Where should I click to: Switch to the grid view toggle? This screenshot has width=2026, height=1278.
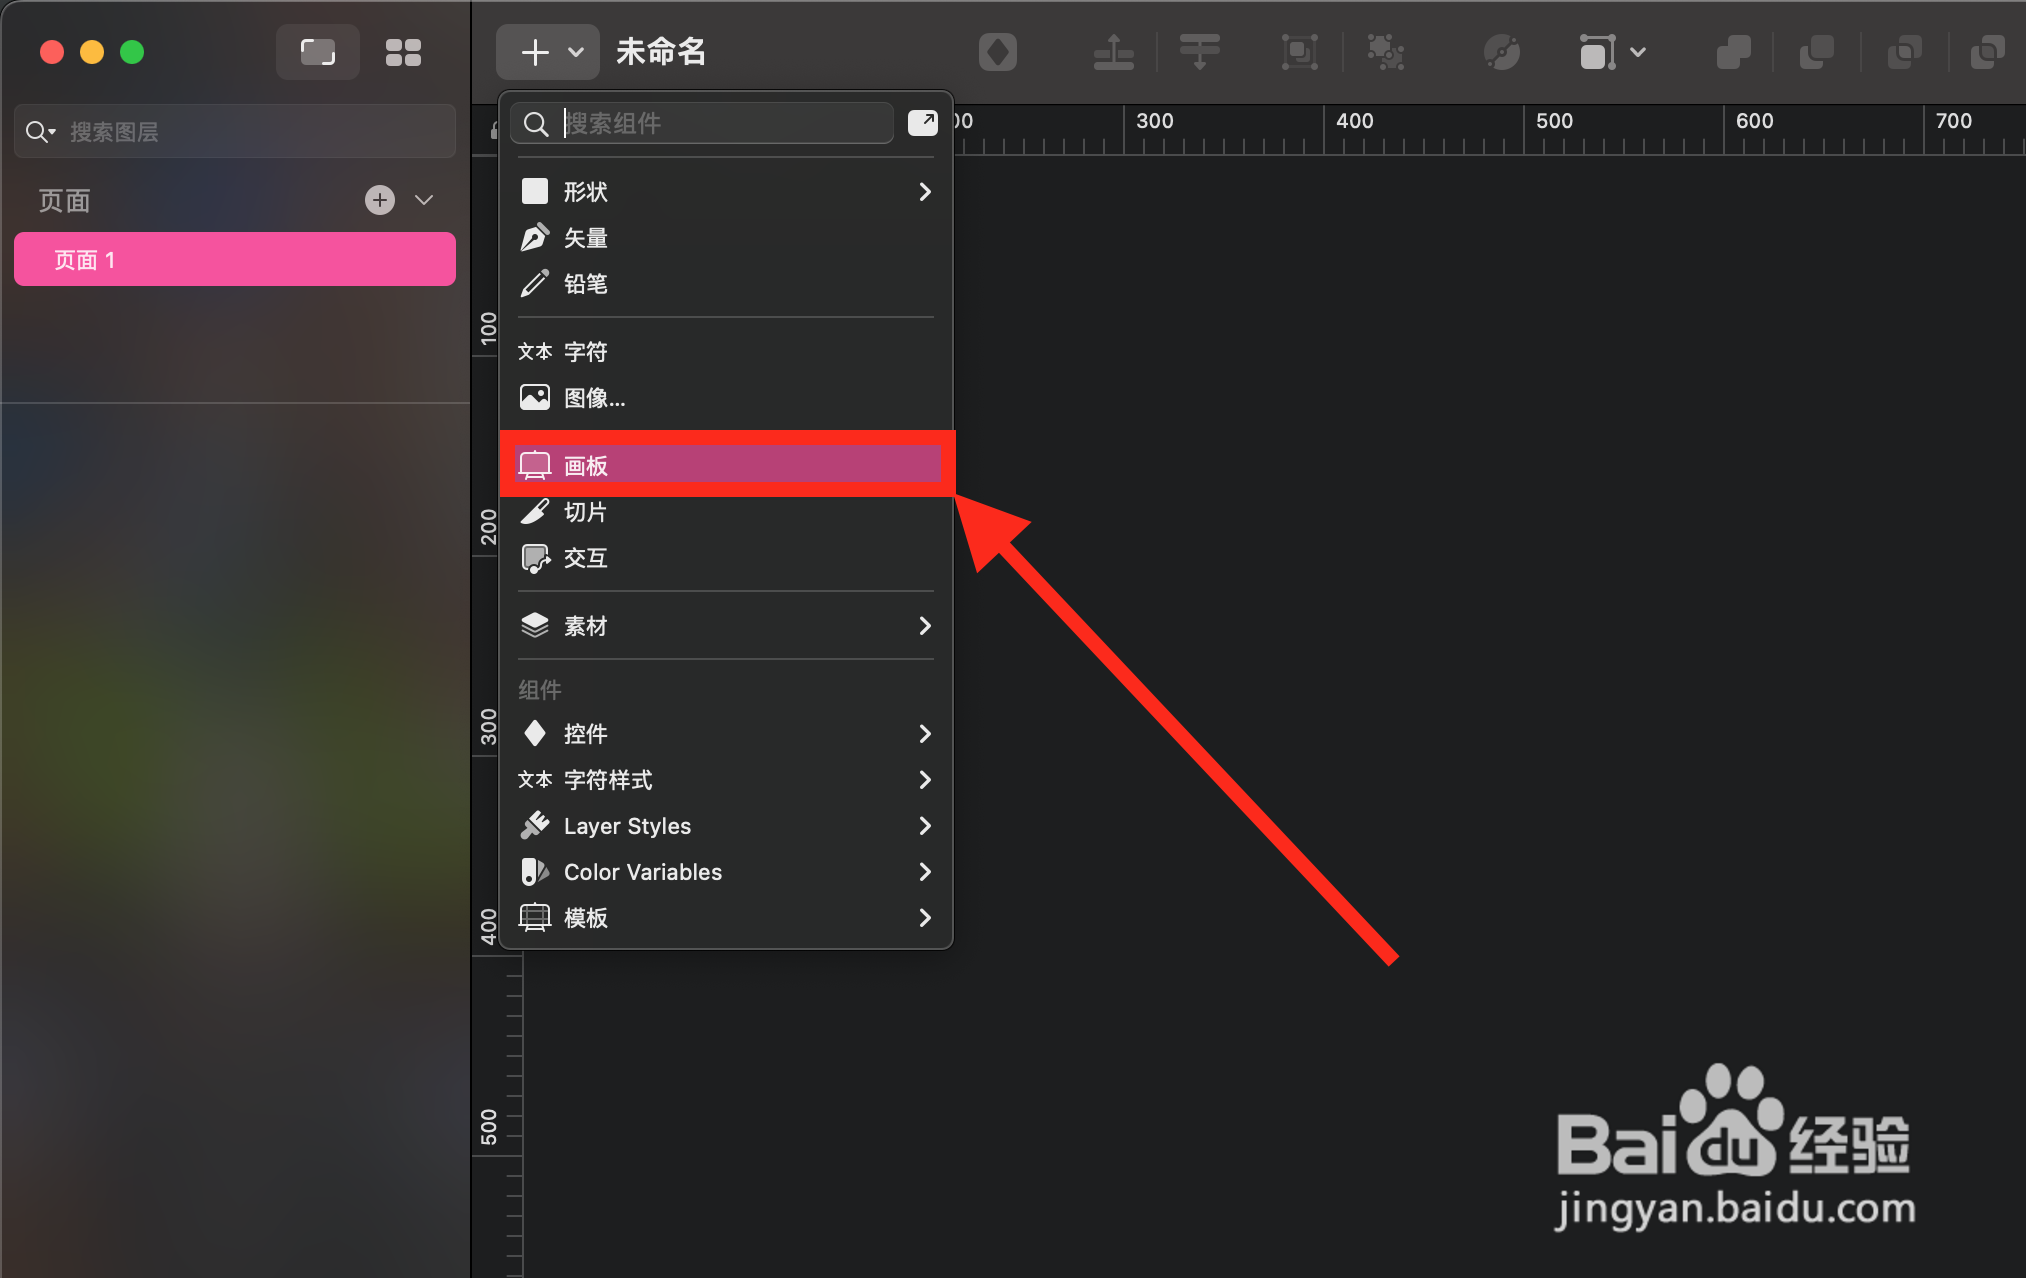point(404,51)
